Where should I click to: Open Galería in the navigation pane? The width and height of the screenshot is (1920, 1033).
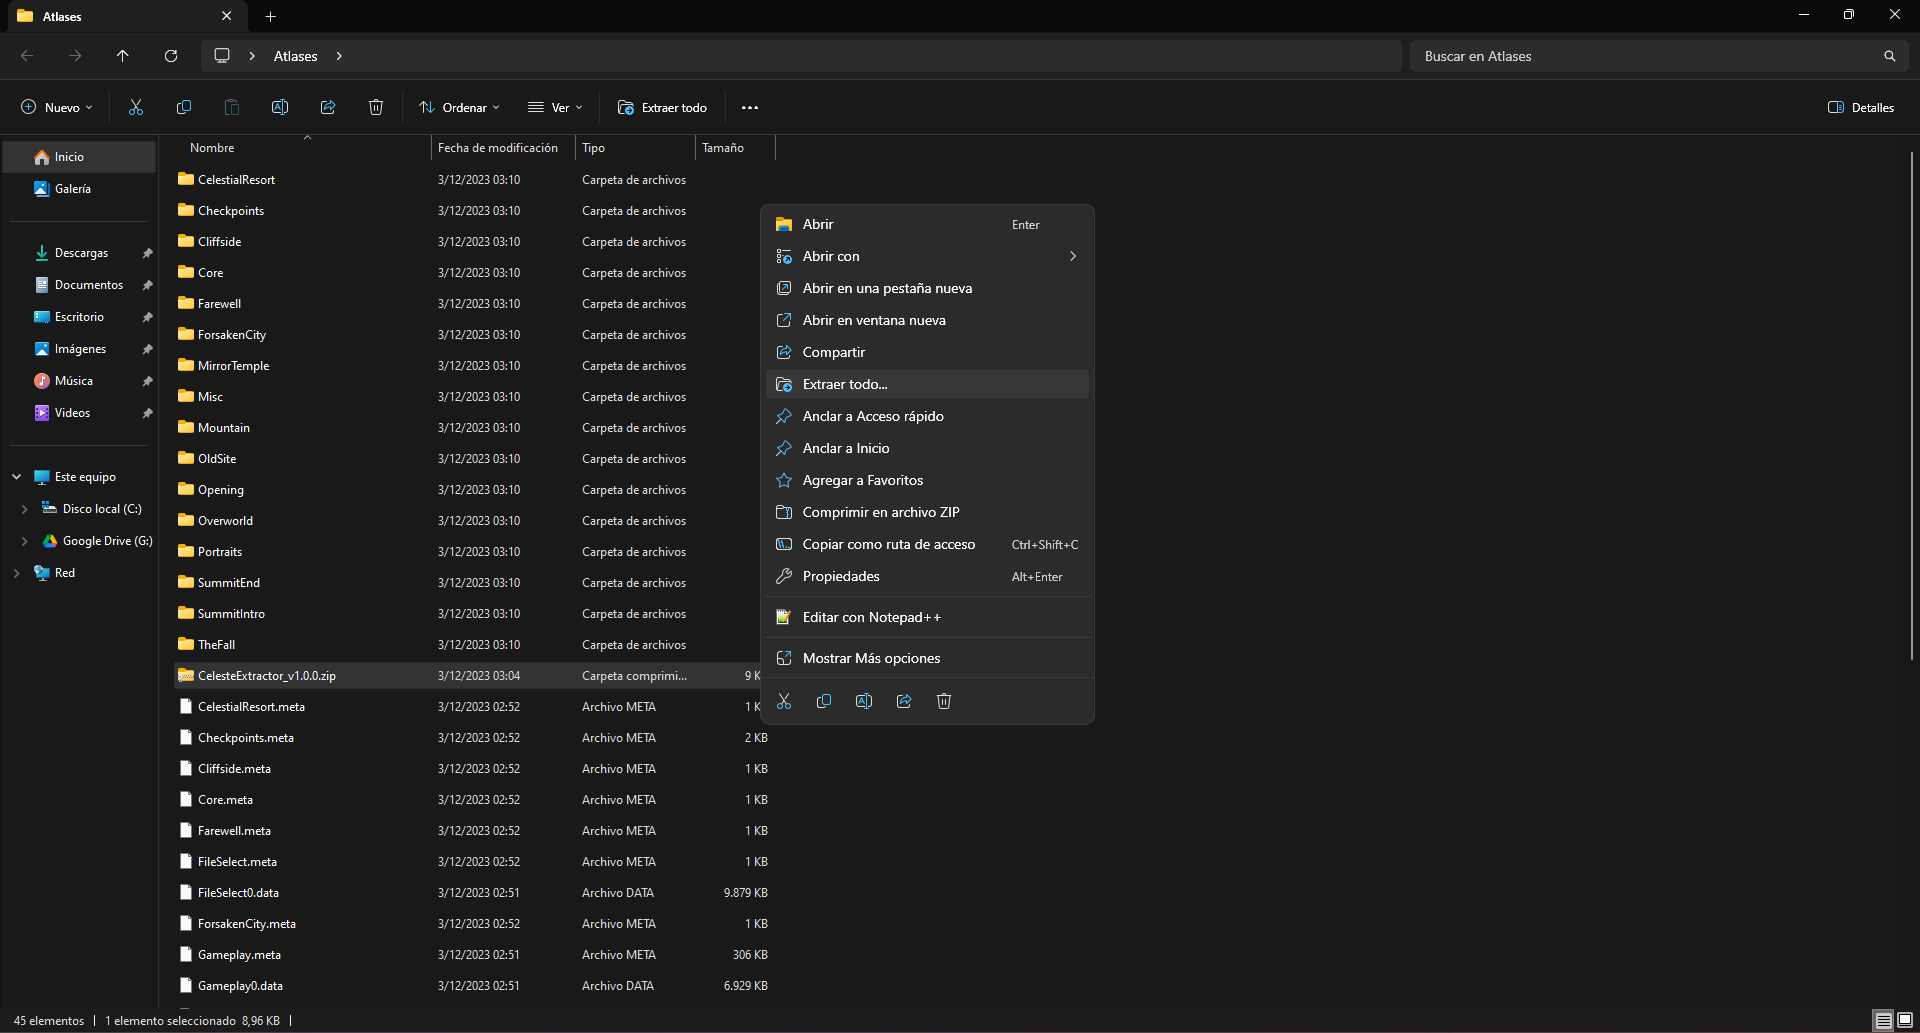79,189
